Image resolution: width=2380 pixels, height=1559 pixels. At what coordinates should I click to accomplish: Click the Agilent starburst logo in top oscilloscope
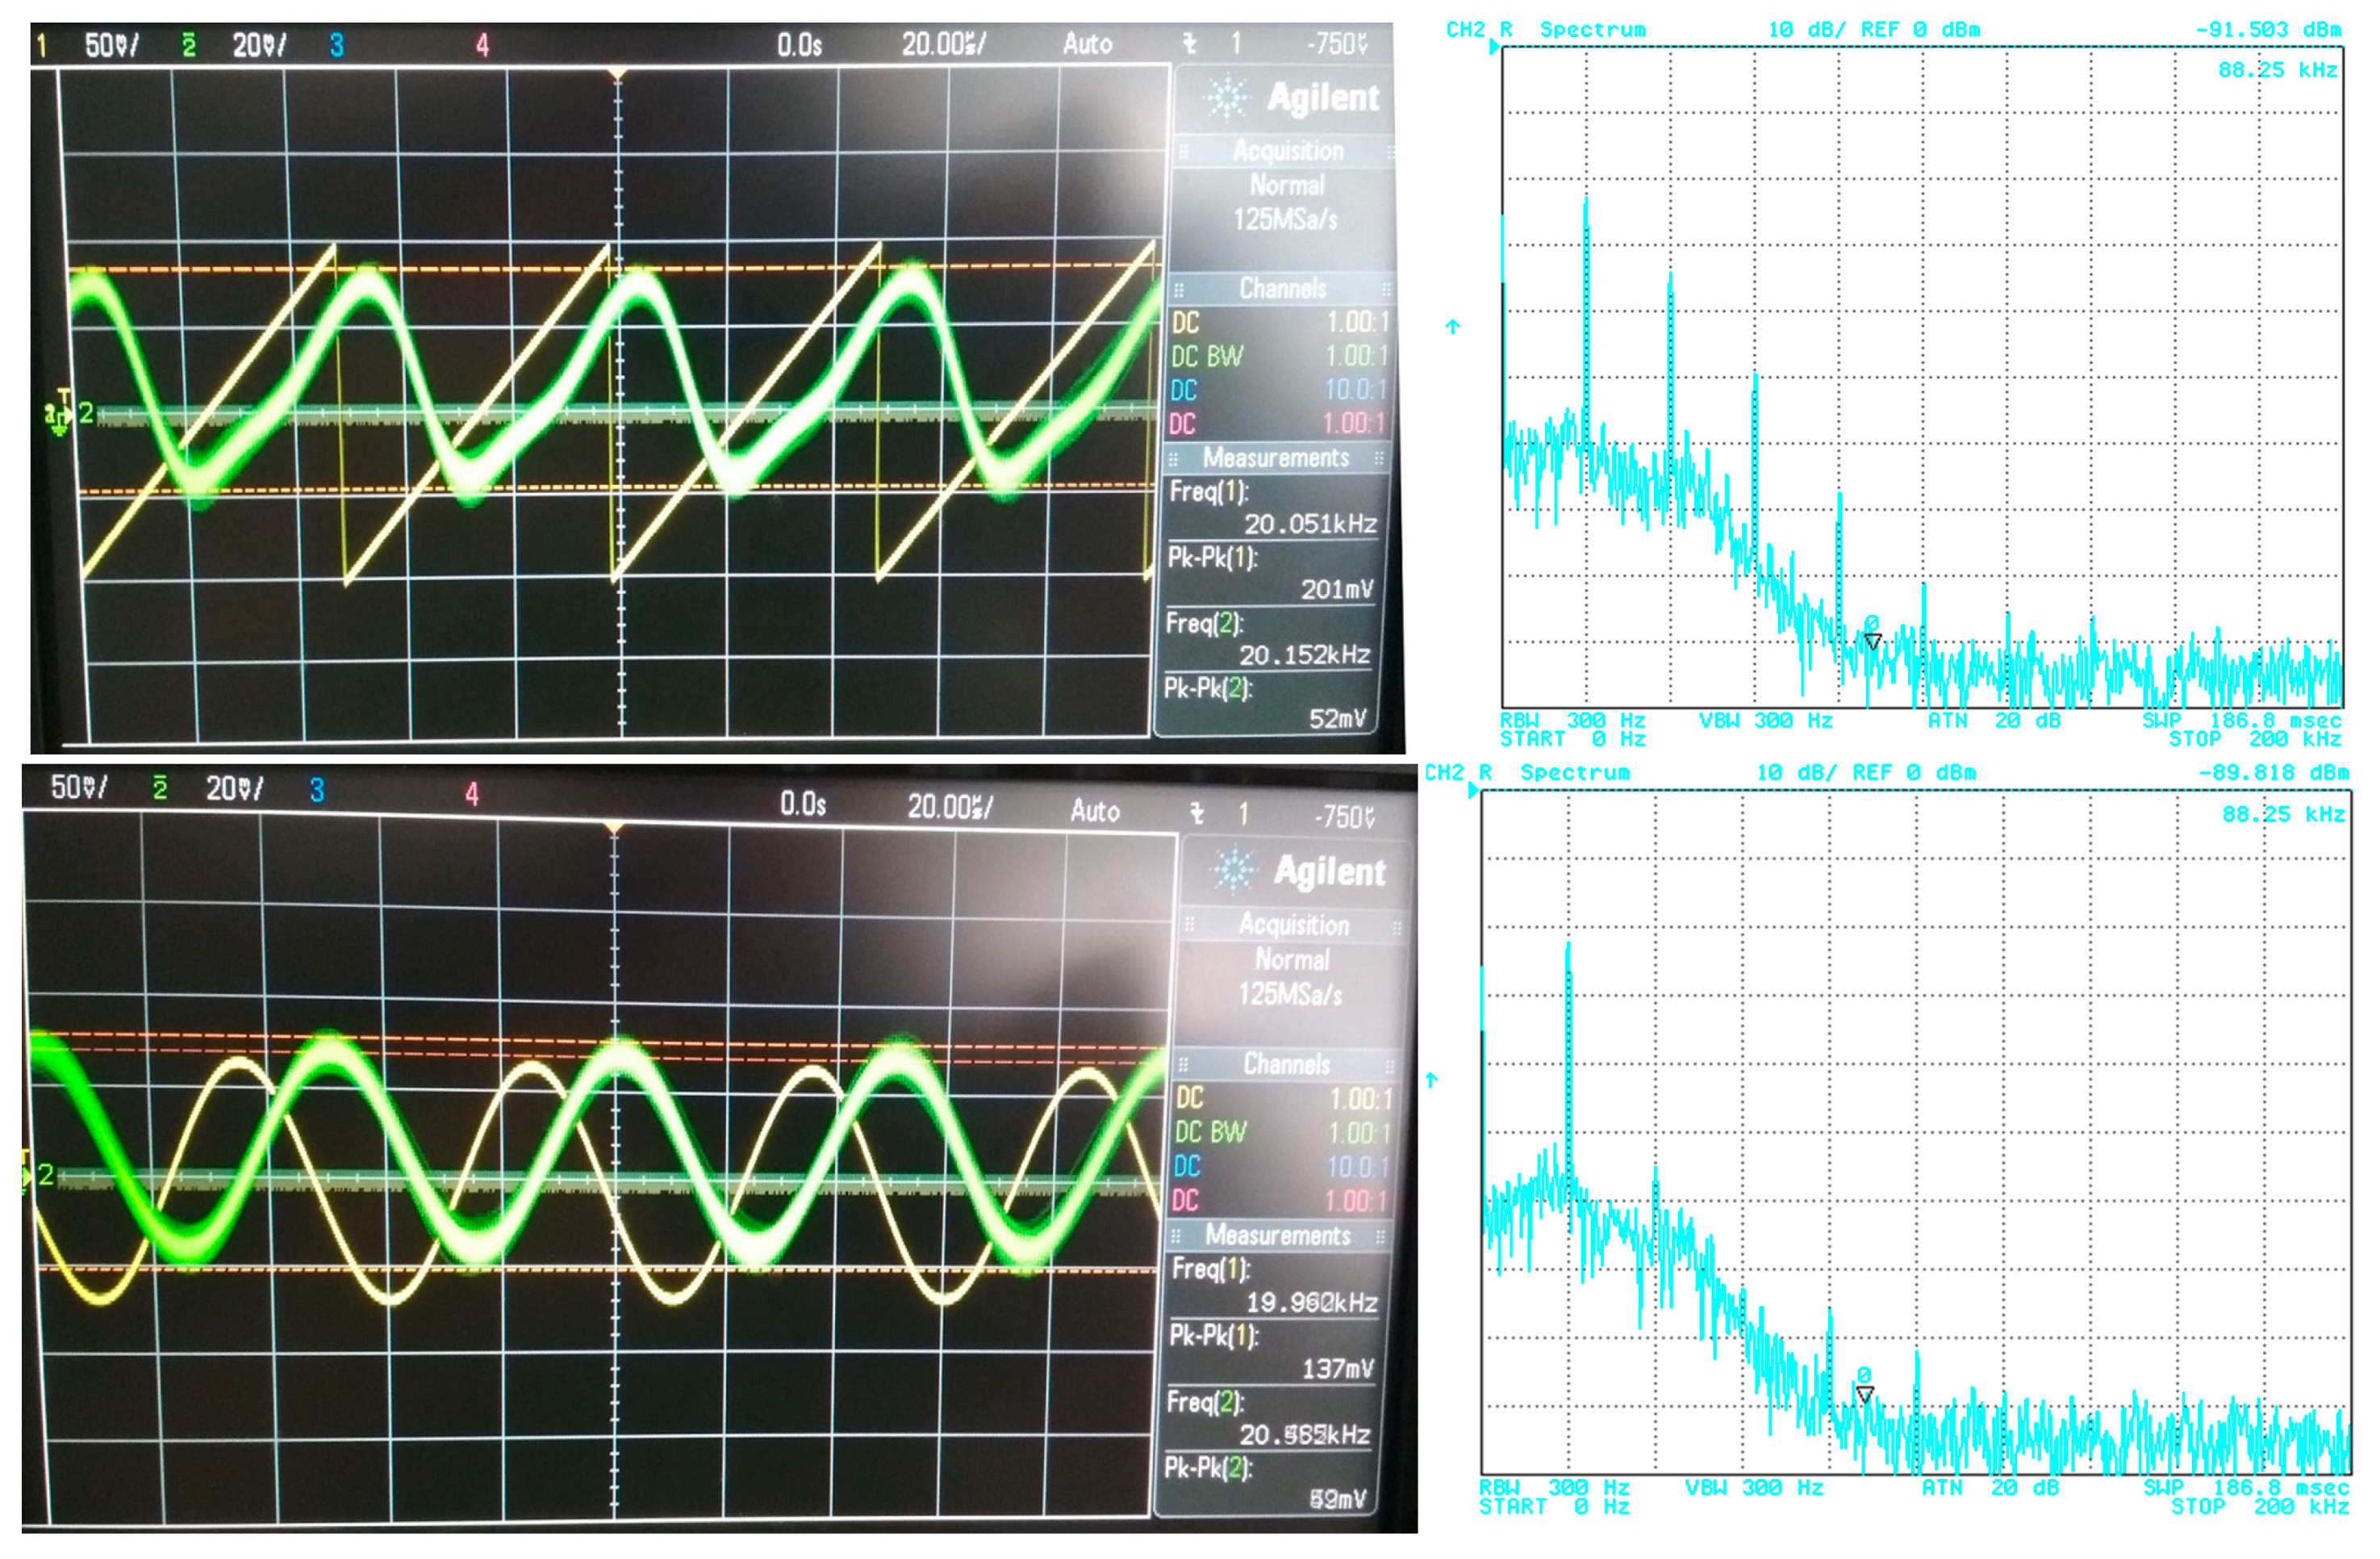point(1227,97)
